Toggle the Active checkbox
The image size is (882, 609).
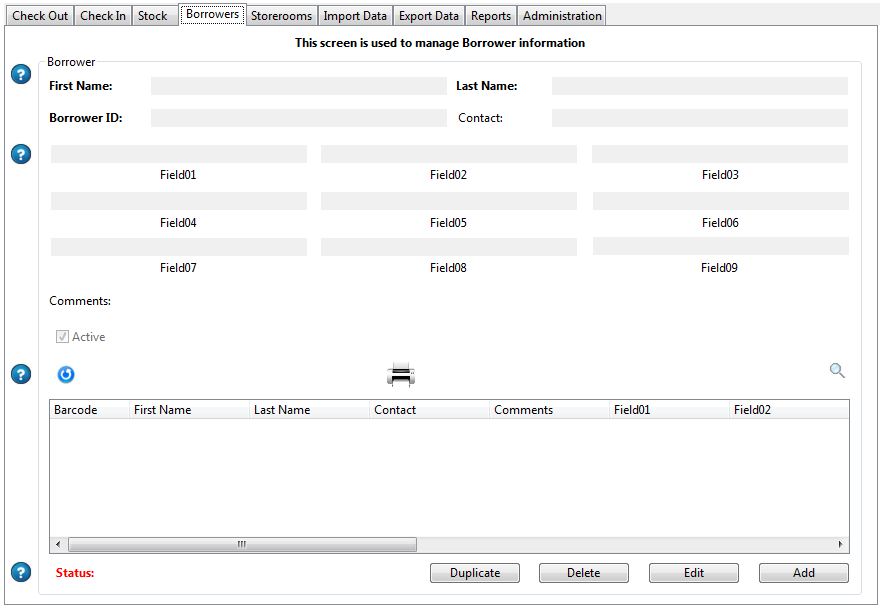[x=63, y=337]
